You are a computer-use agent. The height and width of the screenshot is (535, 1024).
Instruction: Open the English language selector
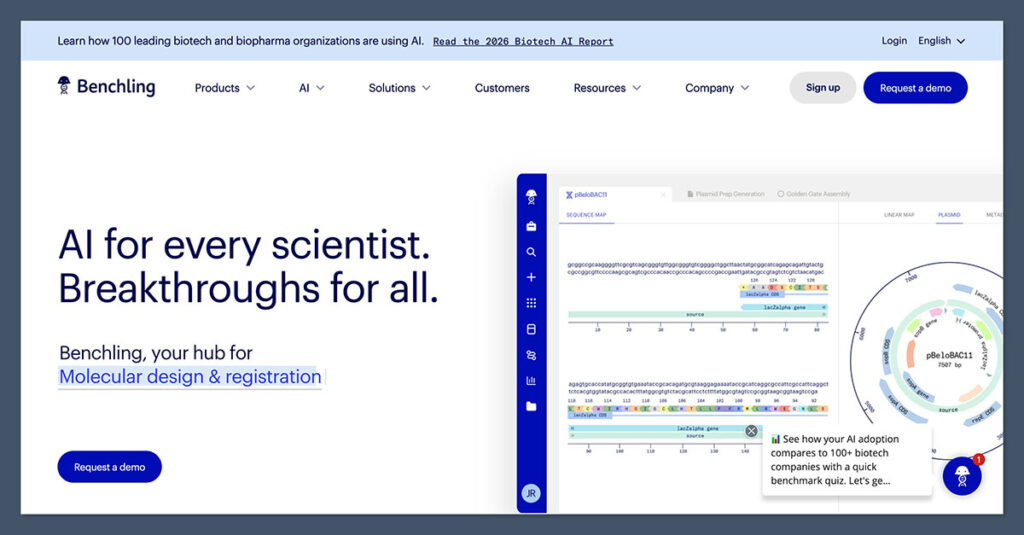941,41
